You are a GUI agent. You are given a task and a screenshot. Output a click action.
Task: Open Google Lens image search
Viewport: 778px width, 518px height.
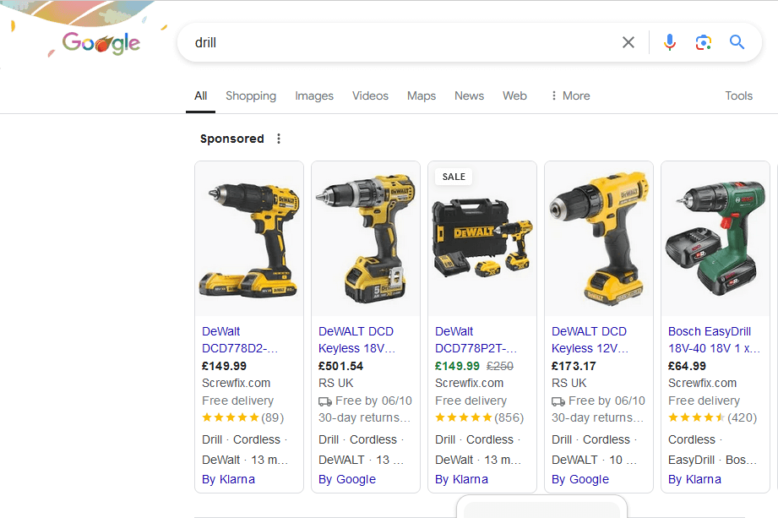coord(703,42)
